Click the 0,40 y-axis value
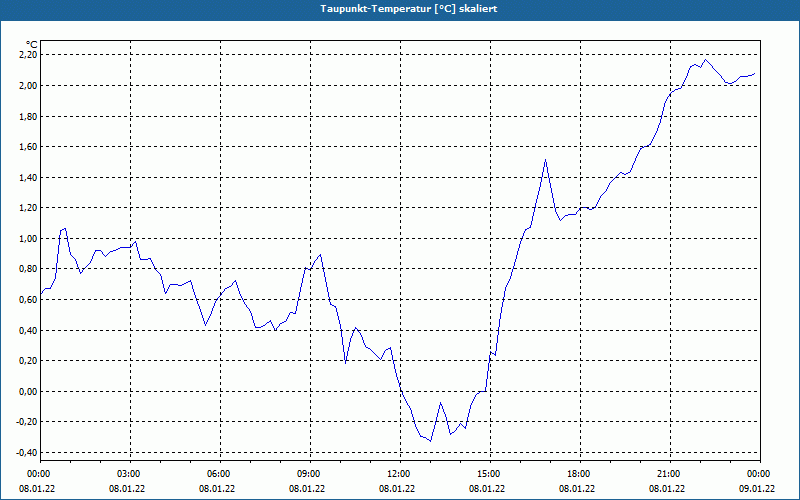This screenshot has width=800, height=500. (29, 330)
